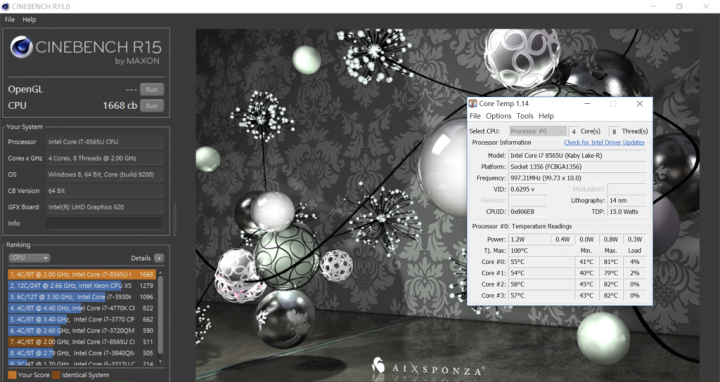
Task: Click Core #3 temperature 57°C
Action: pyautogui.click(x=540, y=296)
